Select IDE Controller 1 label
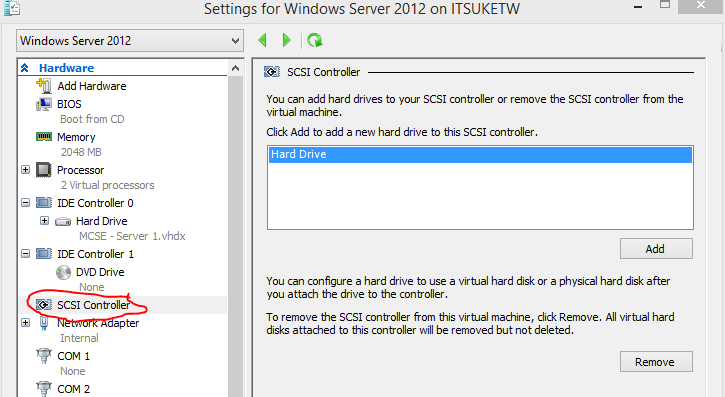 click(x=95, y=254)
